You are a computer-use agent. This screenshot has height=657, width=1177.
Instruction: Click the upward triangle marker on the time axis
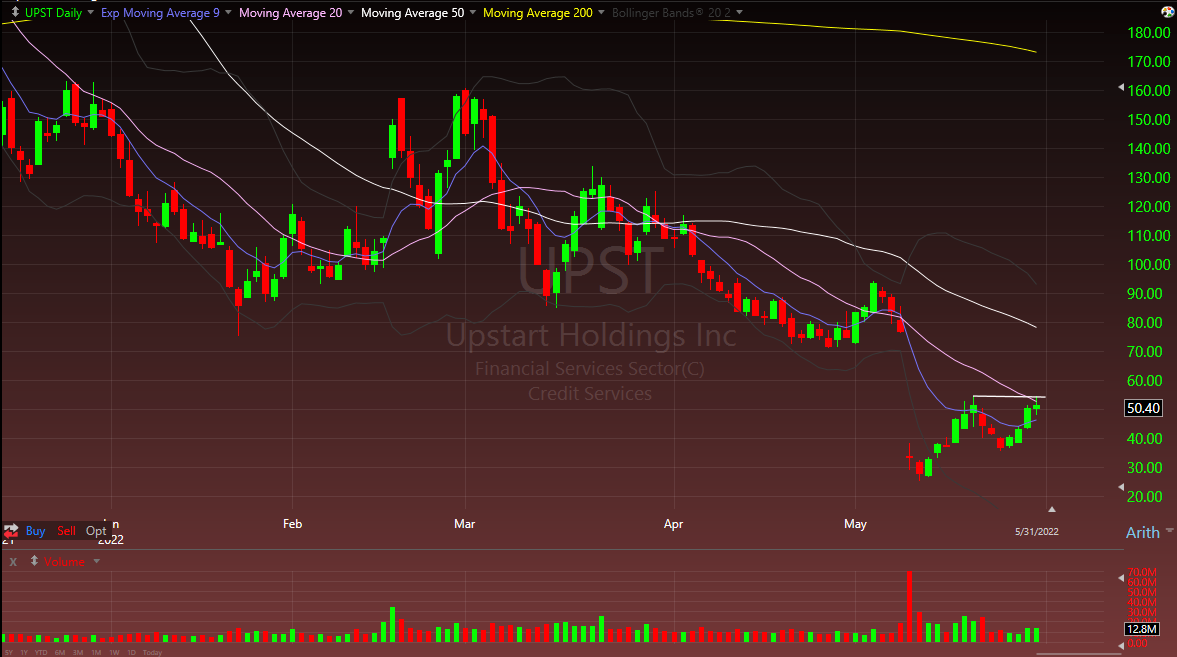point(1052,509)
